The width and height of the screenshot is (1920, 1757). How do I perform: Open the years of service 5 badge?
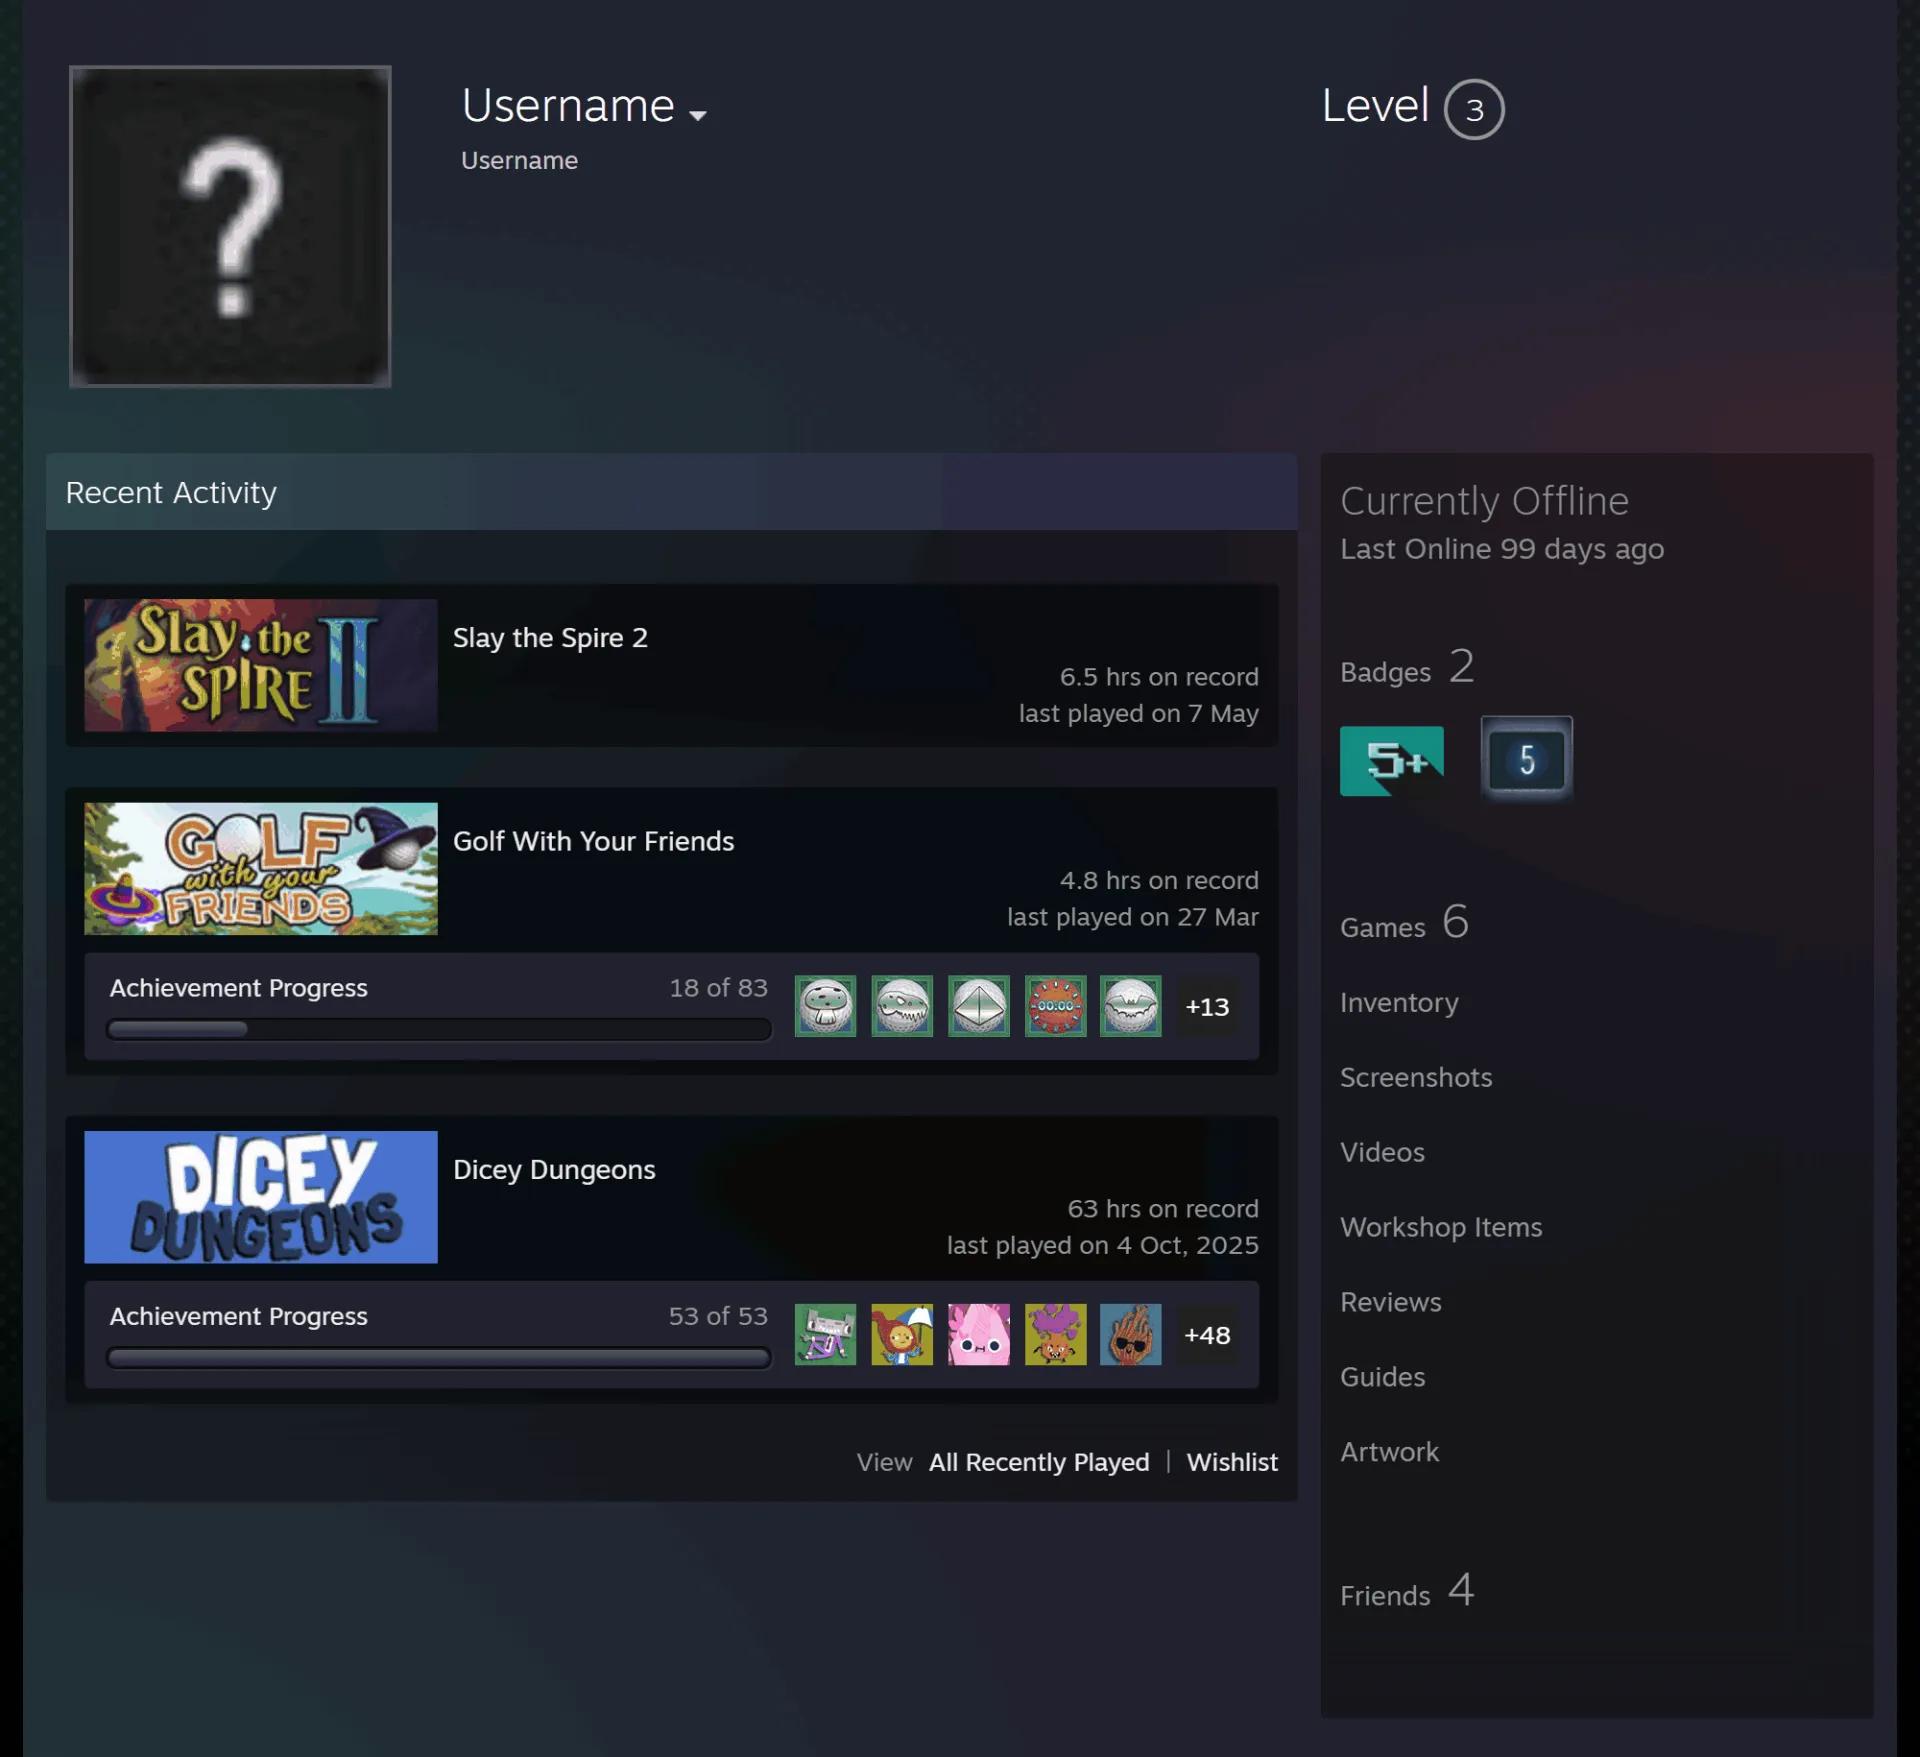pyautogui.click(x=1527, y=760)
